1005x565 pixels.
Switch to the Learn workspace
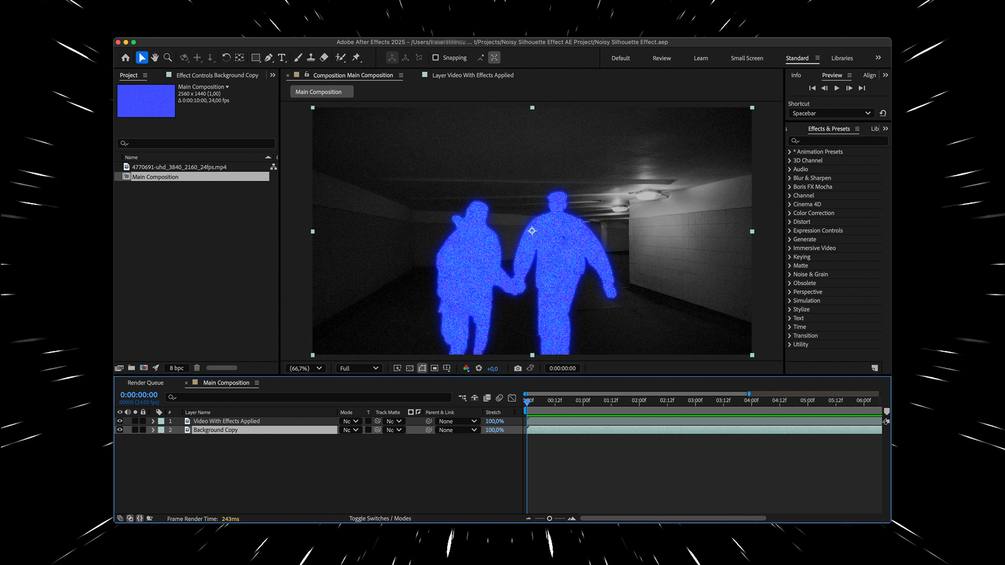(701, 58)
